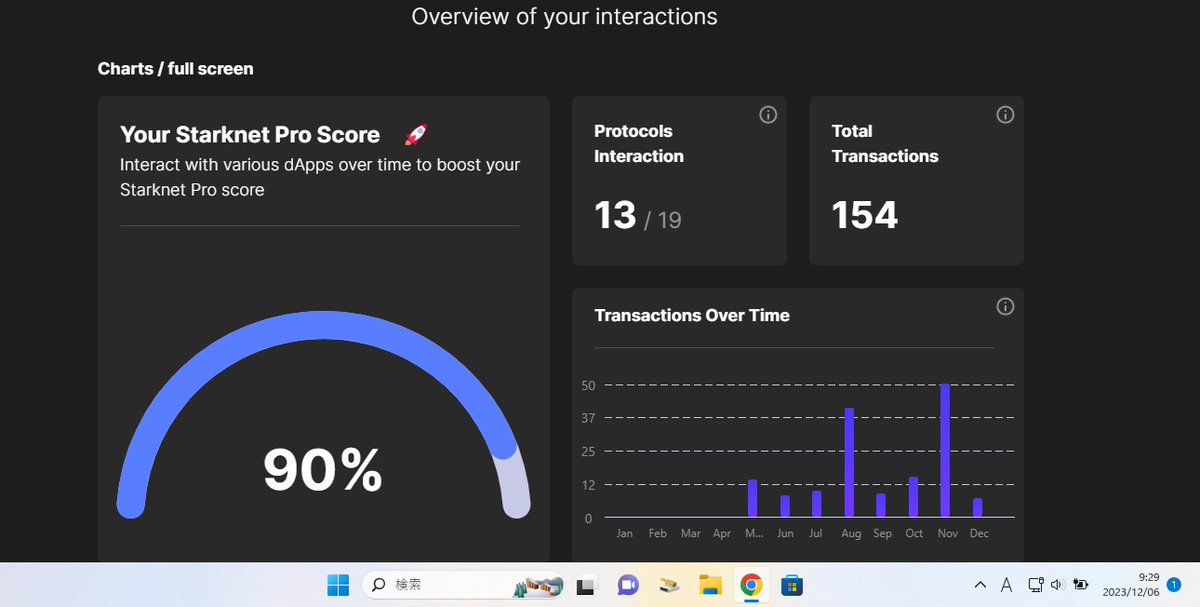
Task: Open the Chat app in the taskbar
Action: pyautogui.click(x=628, y=585)
